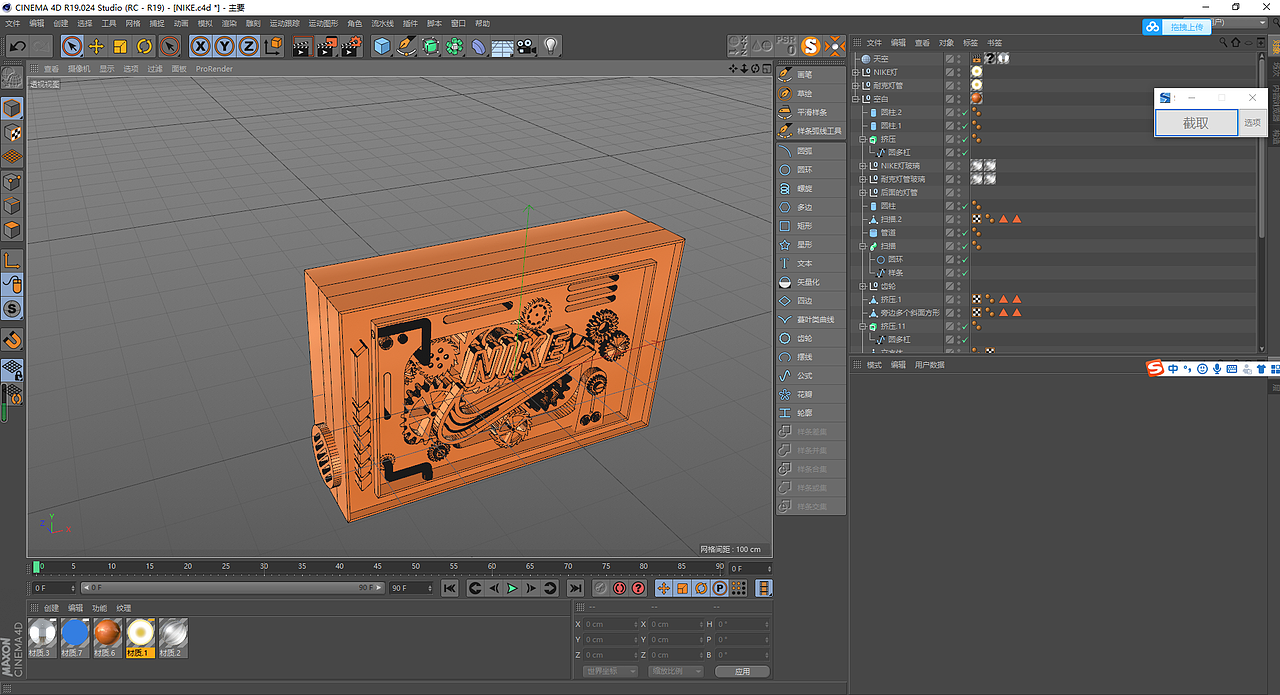Open ProRender viewport menu
This screenshot has width=1280, height=695.
click(214, 69)
